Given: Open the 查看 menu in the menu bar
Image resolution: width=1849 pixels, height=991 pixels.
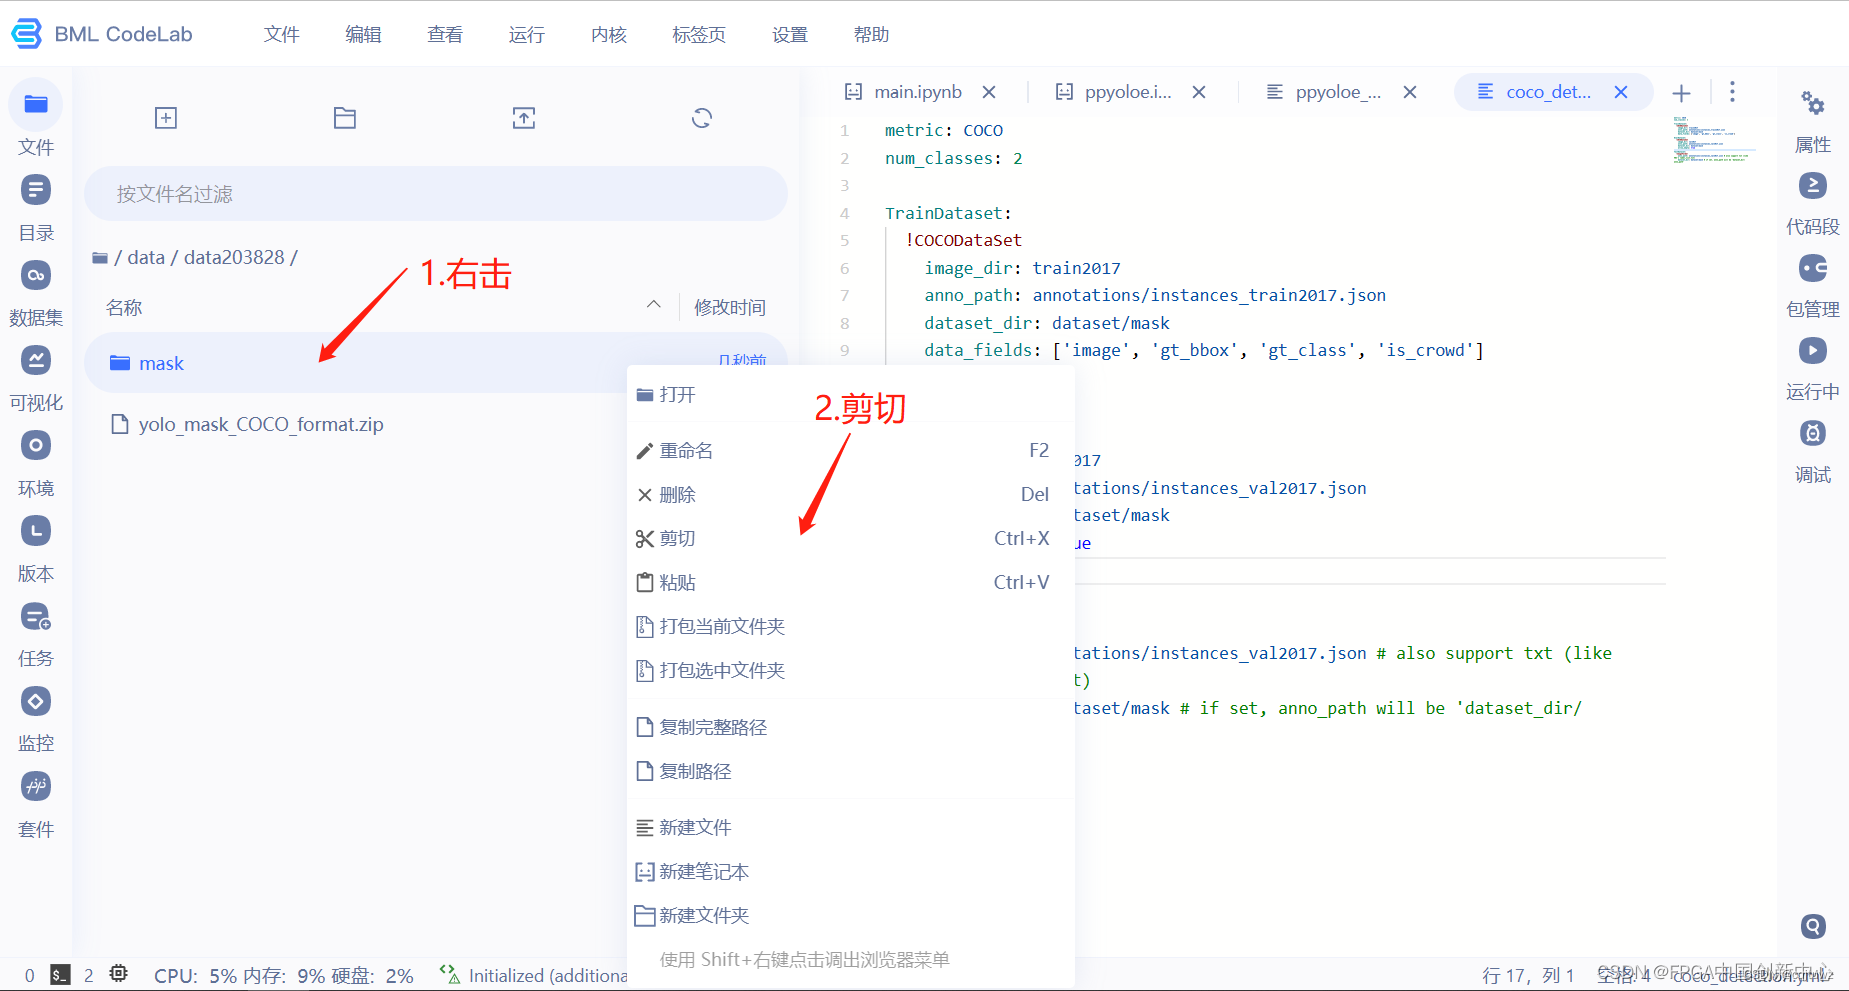Looking at the screenshot, I should coord(445,35).
